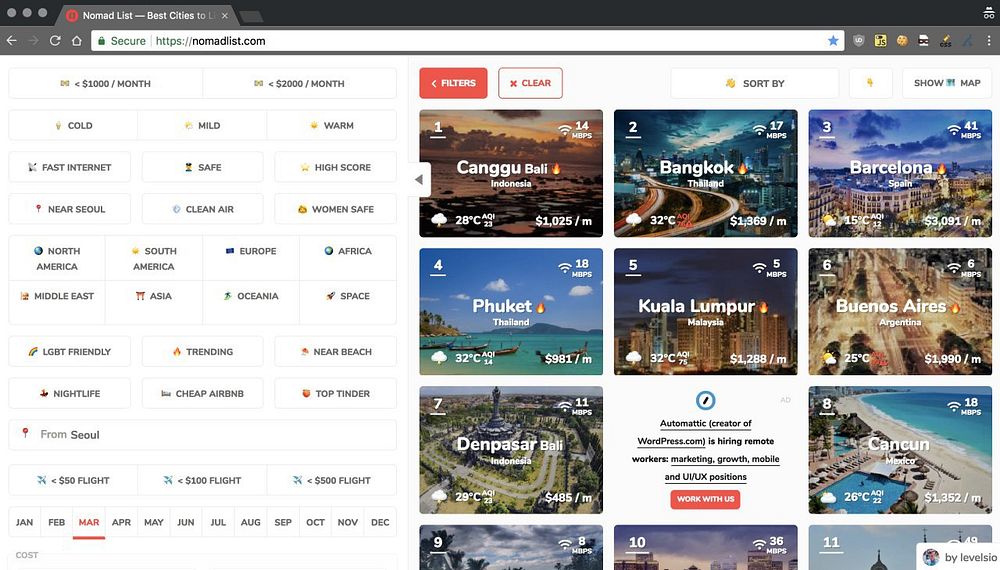Filter by North America region

57,258
